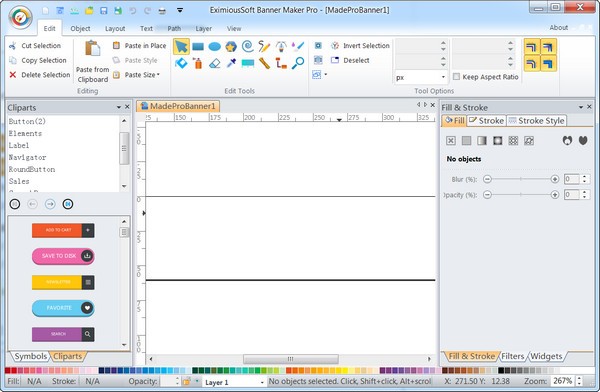
Task: Open the Layer 1 dropdown
Action: coord(262,382)
